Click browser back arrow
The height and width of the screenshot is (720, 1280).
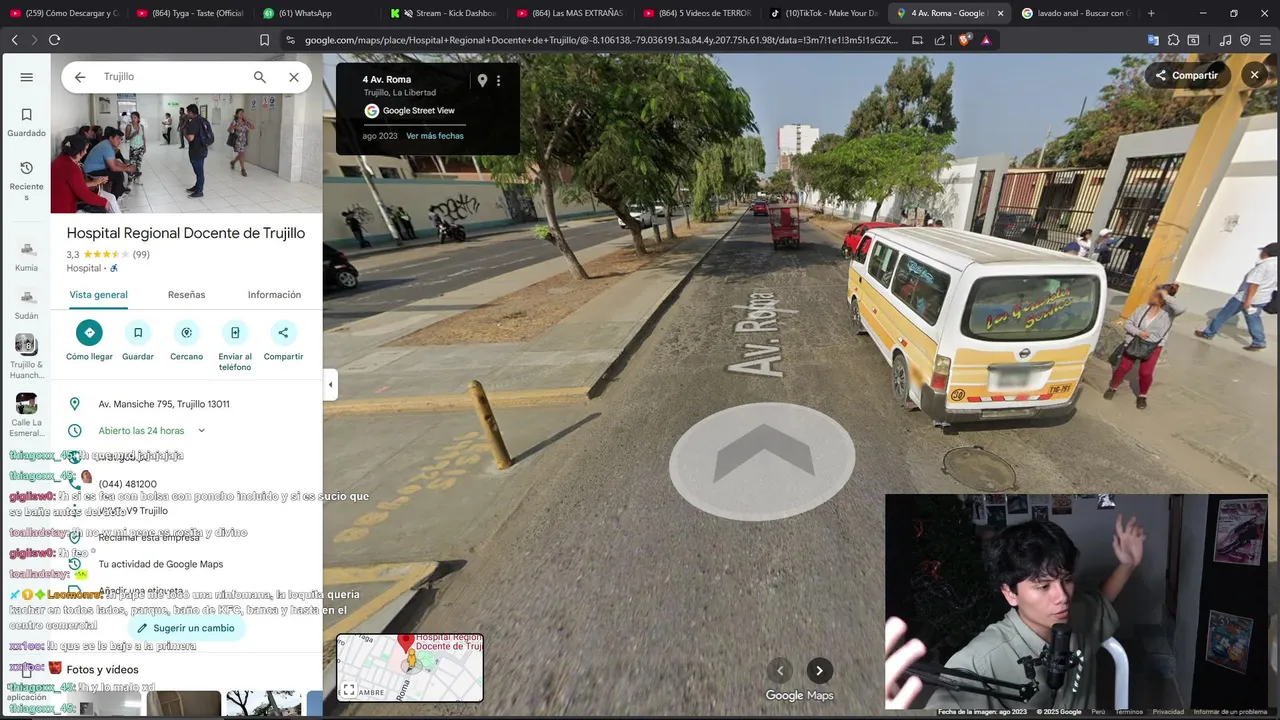14,40
